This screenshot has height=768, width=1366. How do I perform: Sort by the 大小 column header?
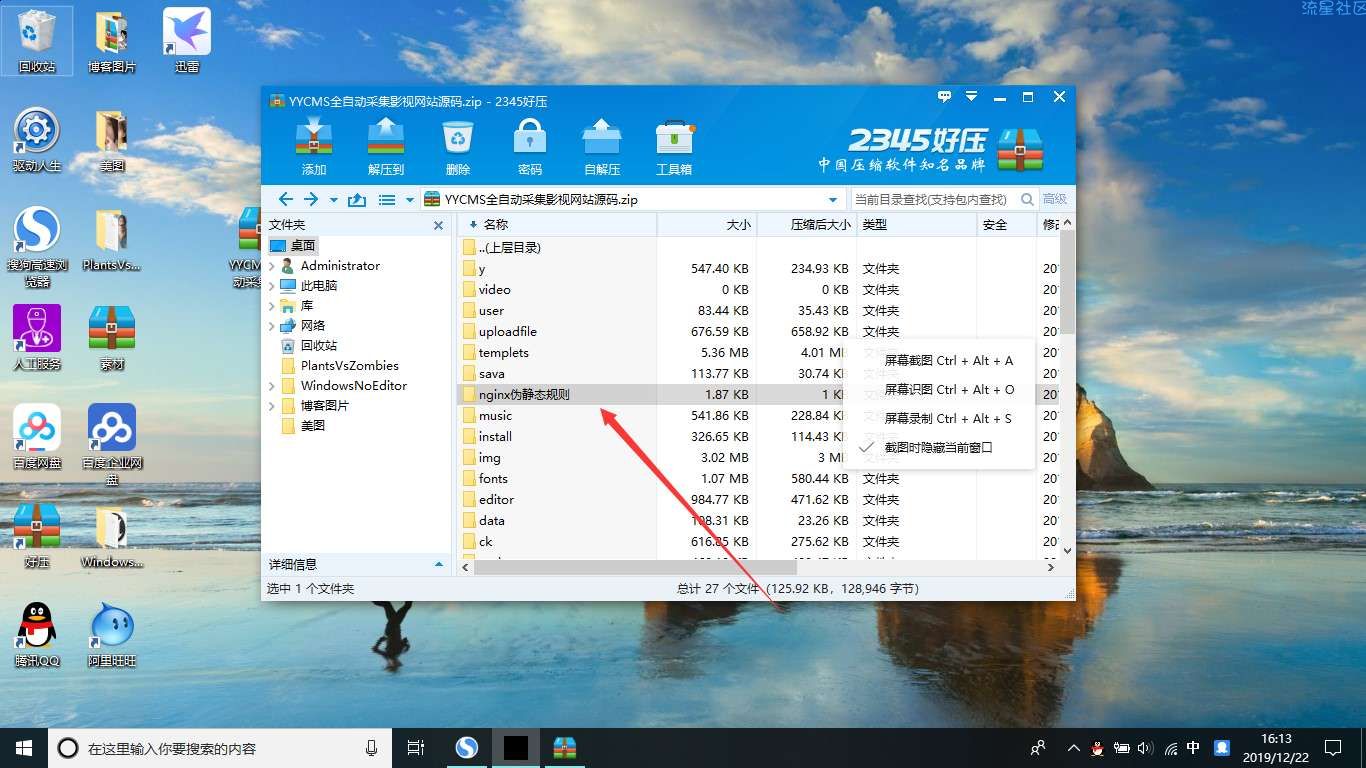707,225
